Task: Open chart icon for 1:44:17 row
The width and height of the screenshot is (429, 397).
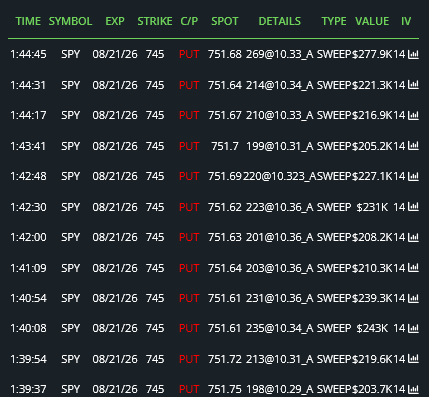Action: 413,115
